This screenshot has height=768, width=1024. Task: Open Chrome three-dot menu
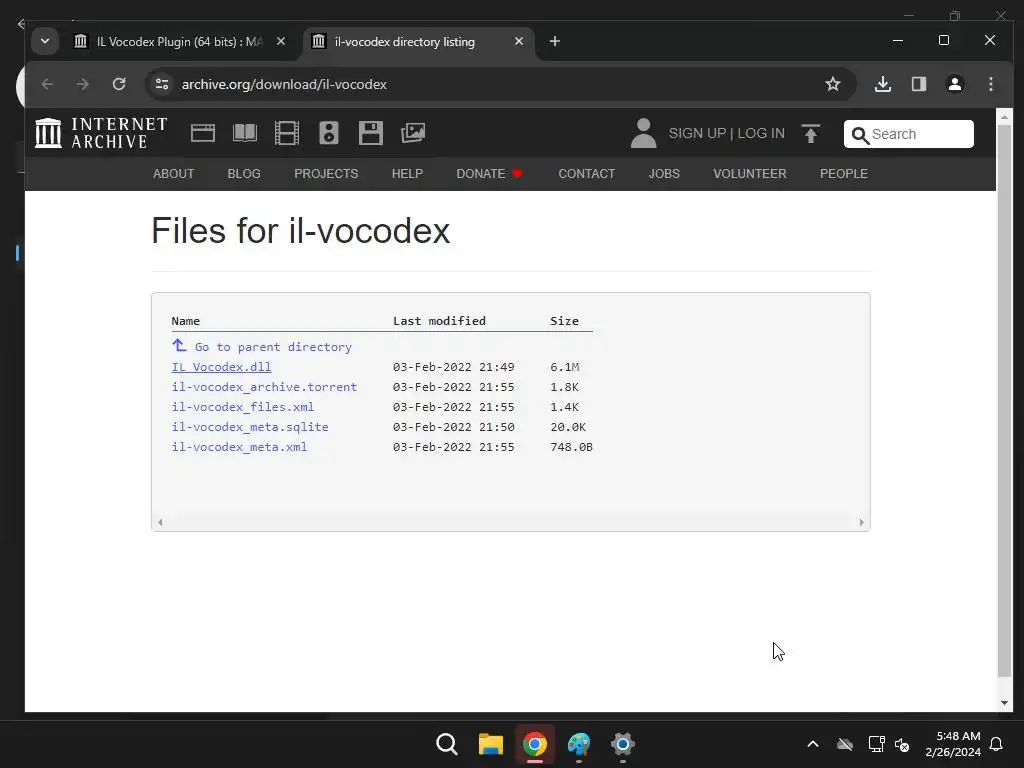[x=991, y=84]
